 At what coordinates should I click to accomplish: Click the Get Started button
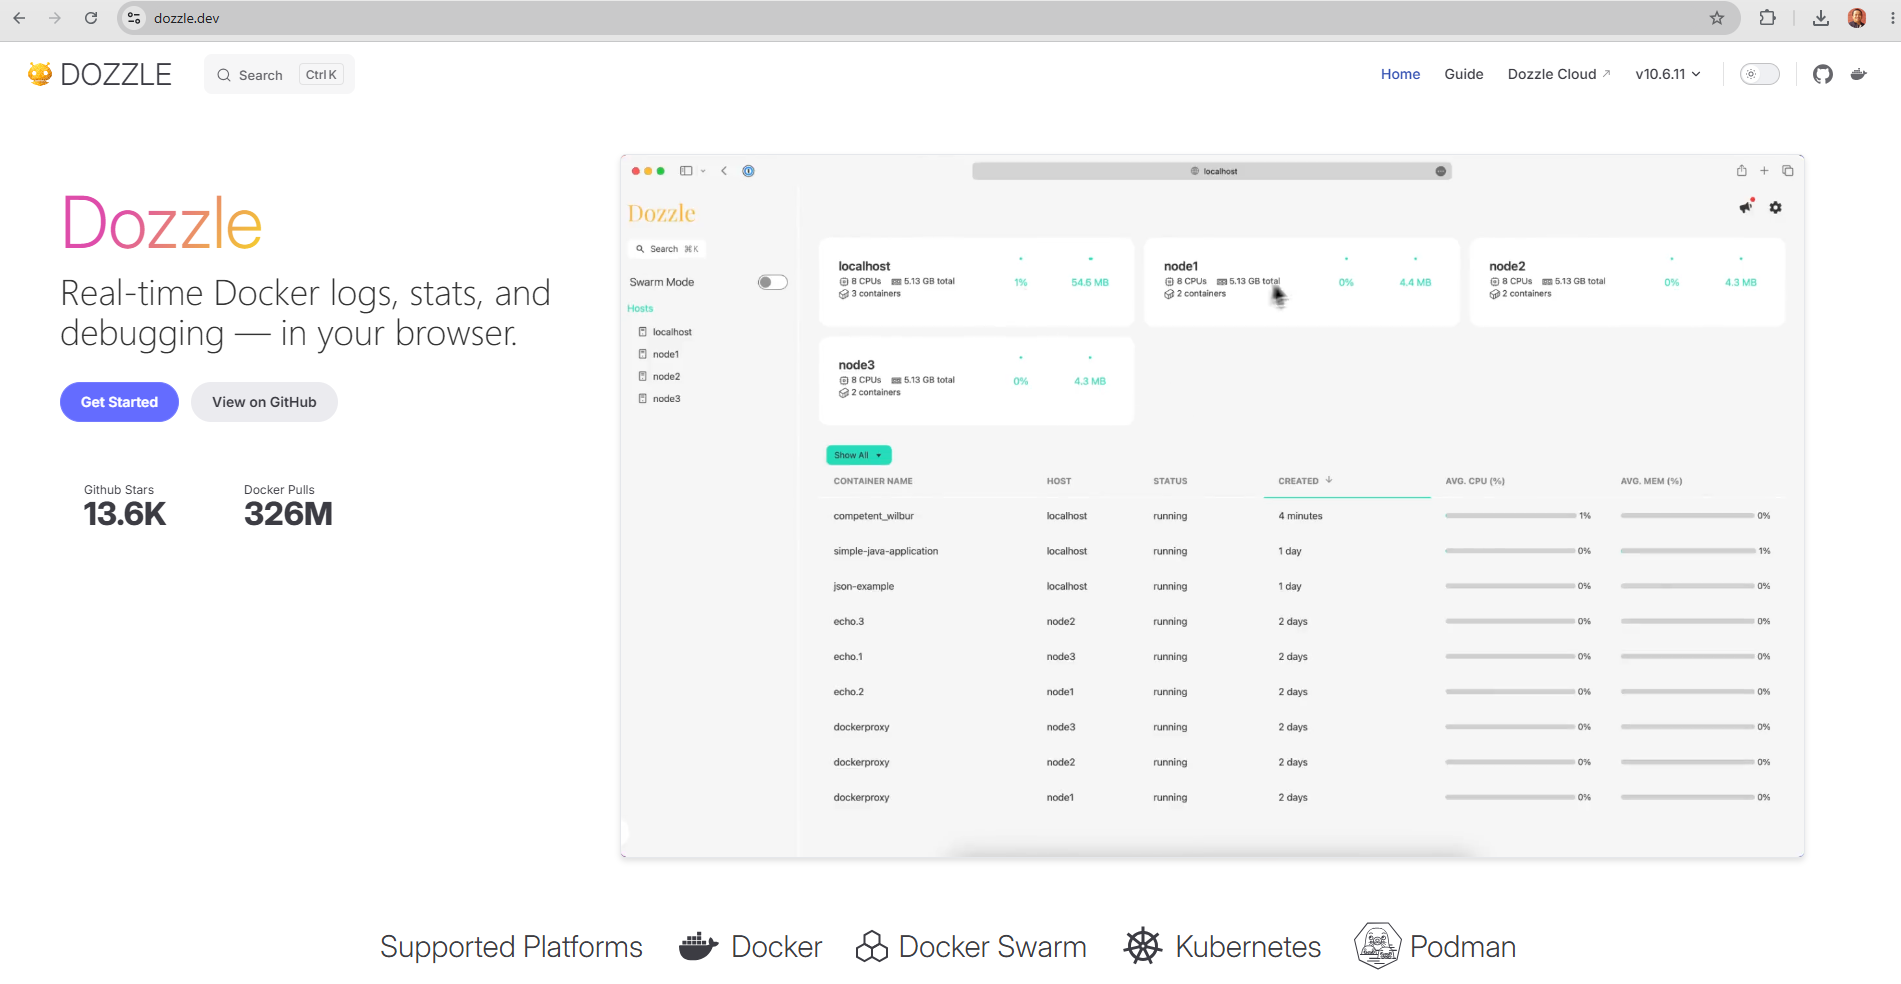[119, 402]
